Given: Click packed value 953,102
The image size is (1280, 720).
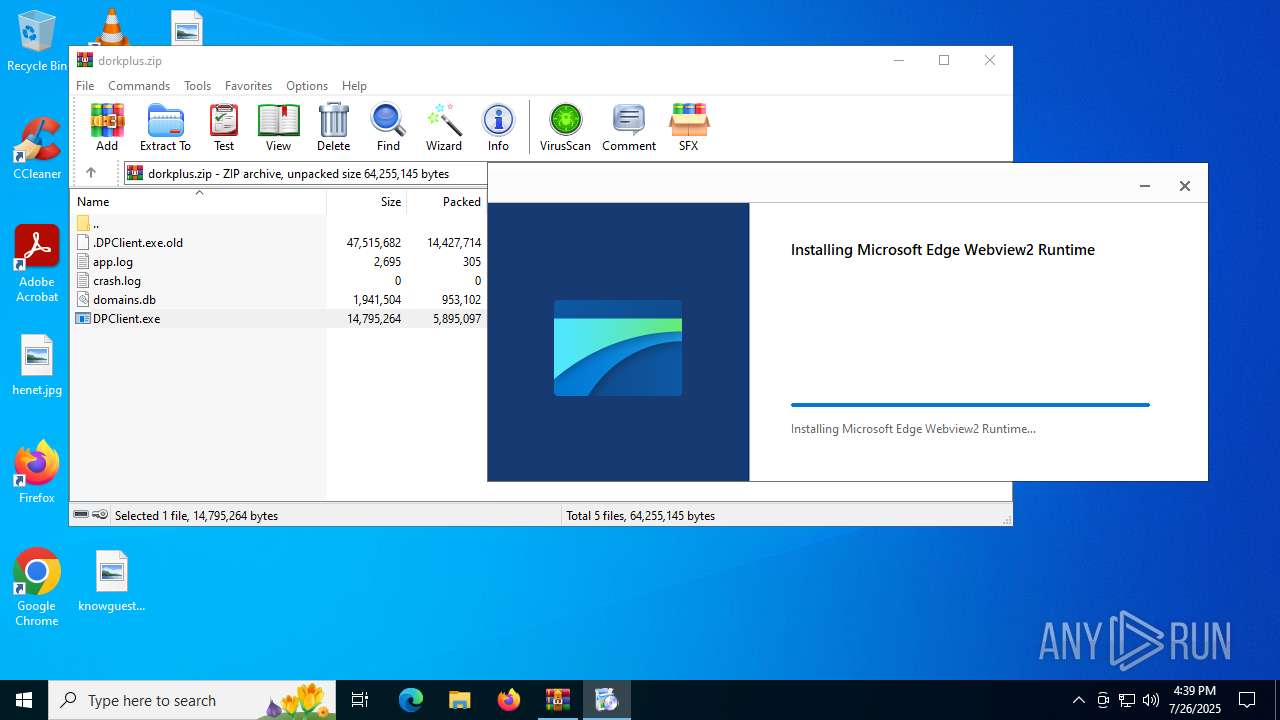Looking at the screenshot, I should click(461, 299).
